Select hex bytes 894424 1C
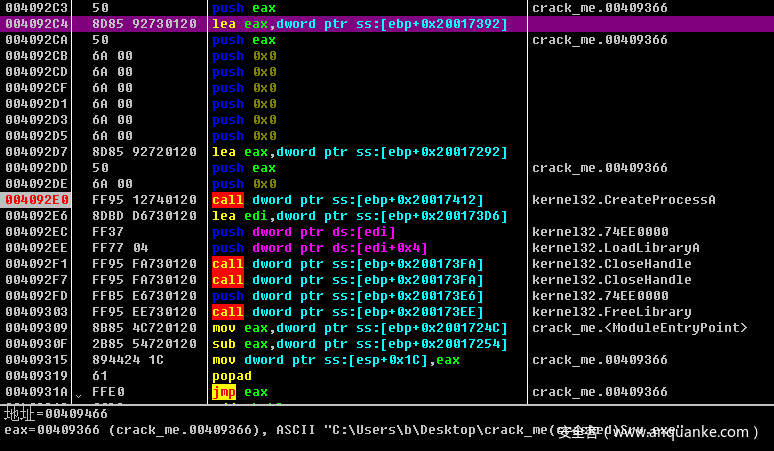Image resolution: width=774 pixels, height=451 pixels. pyautogui.click(x=128, y=360)
